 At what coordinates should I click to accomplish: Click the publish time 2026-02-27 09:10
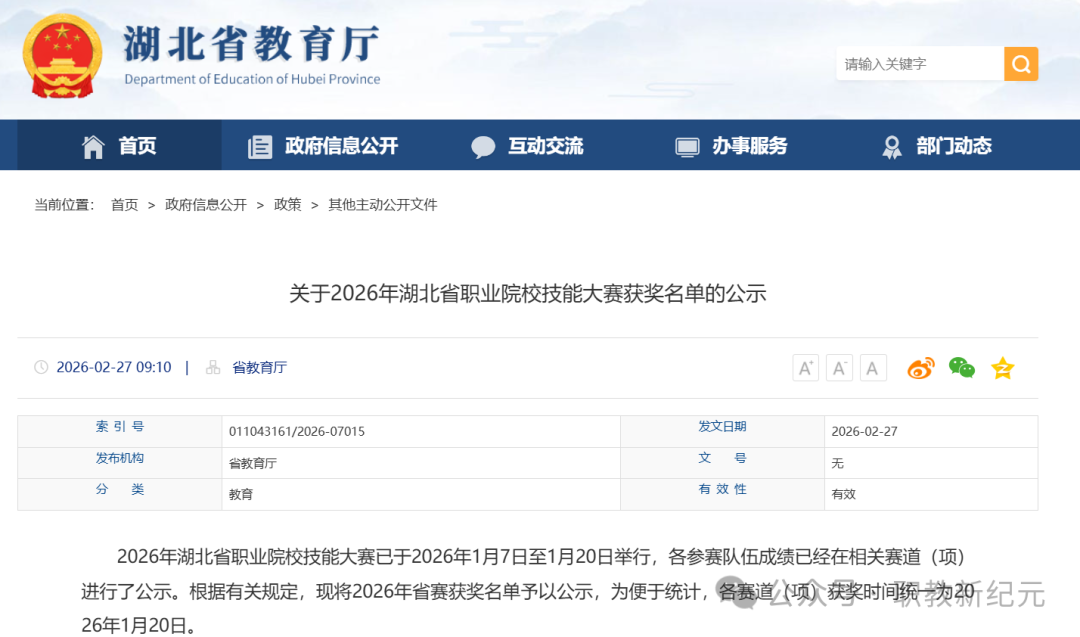(114, 367)
